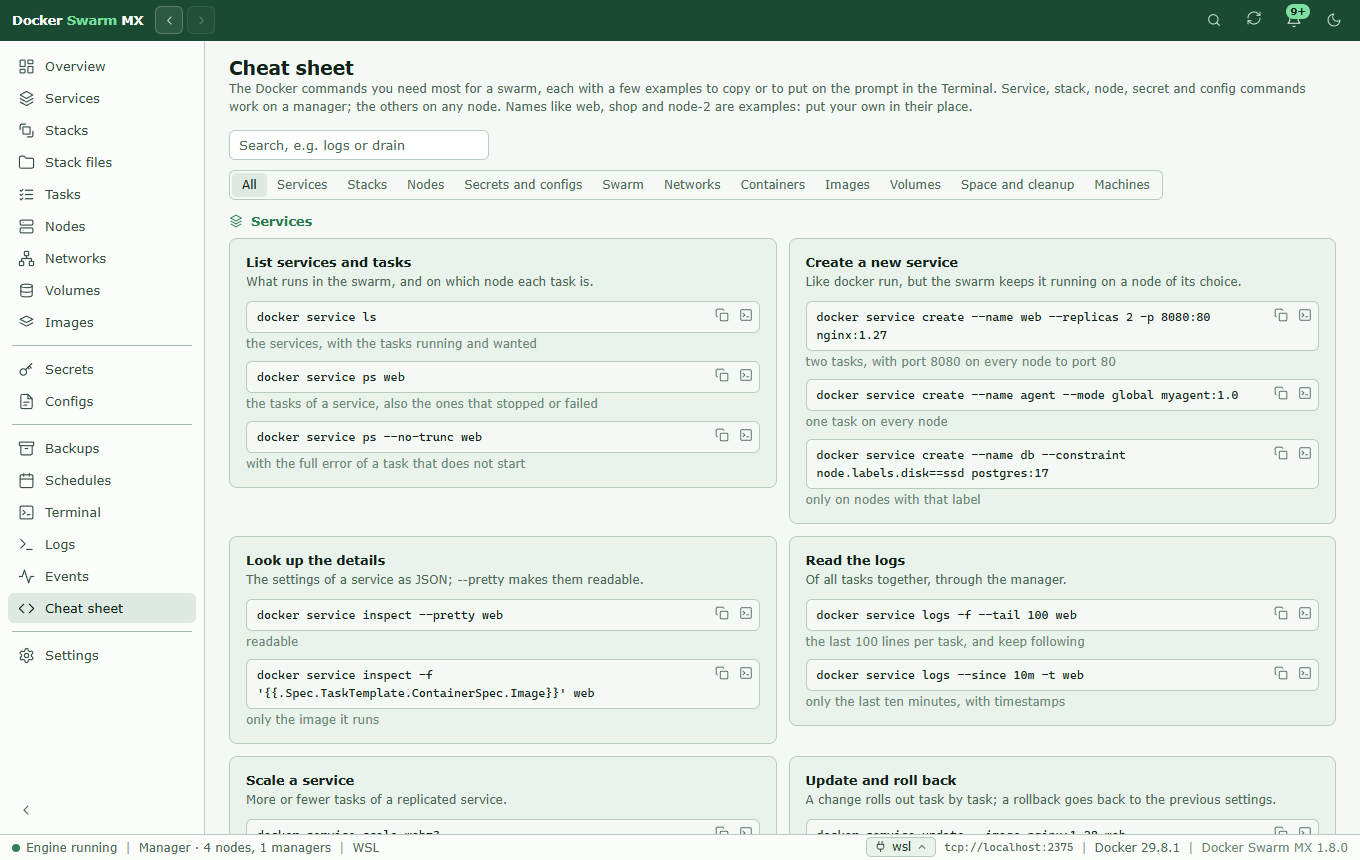Collapse the sidebar with the bottom chevron

point(27,810)
